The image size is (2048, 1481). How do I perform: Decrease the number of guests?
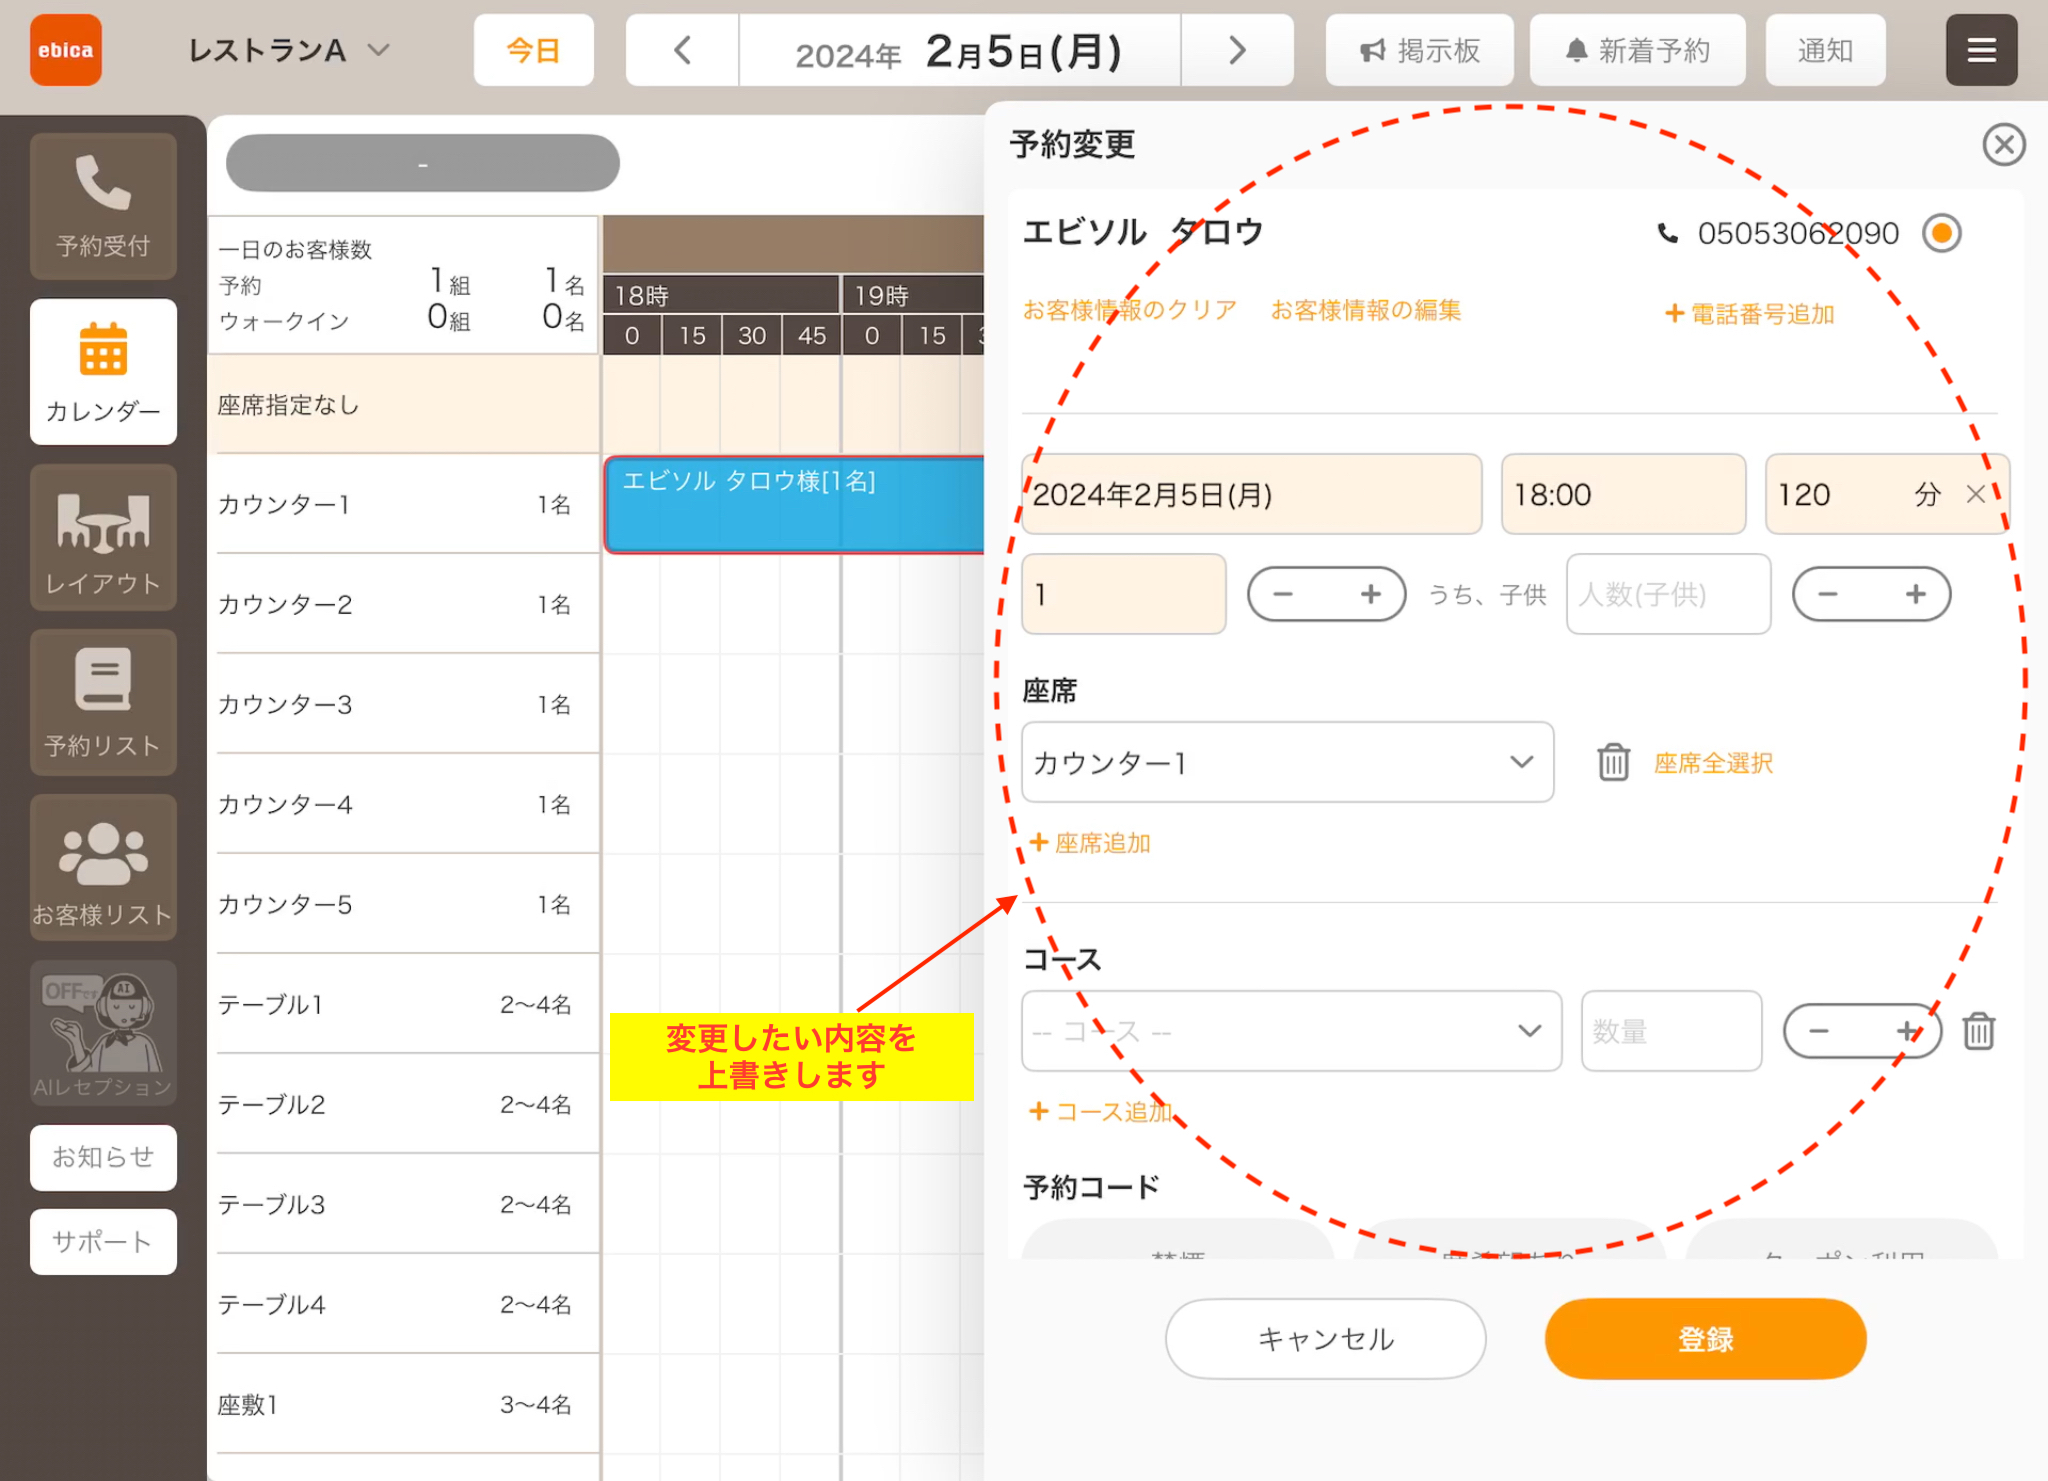1284,594
